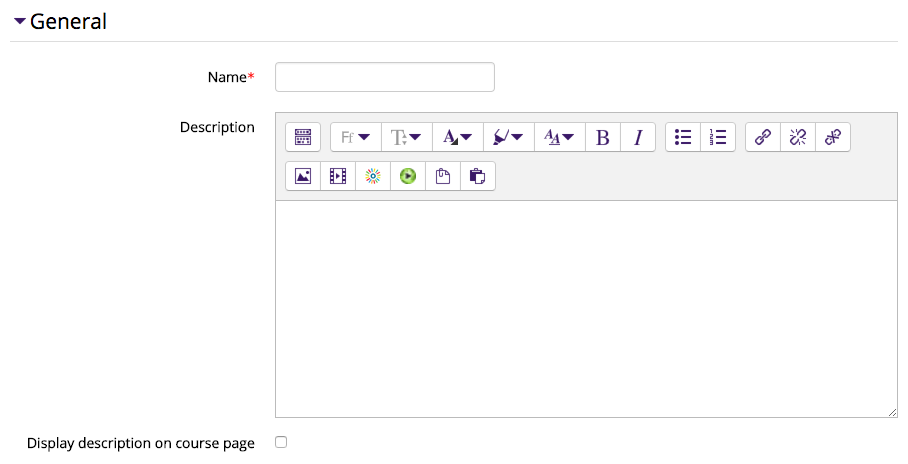Open the font size dropdown
This screenshot has width=908, height=464.
tap(407, 137)
